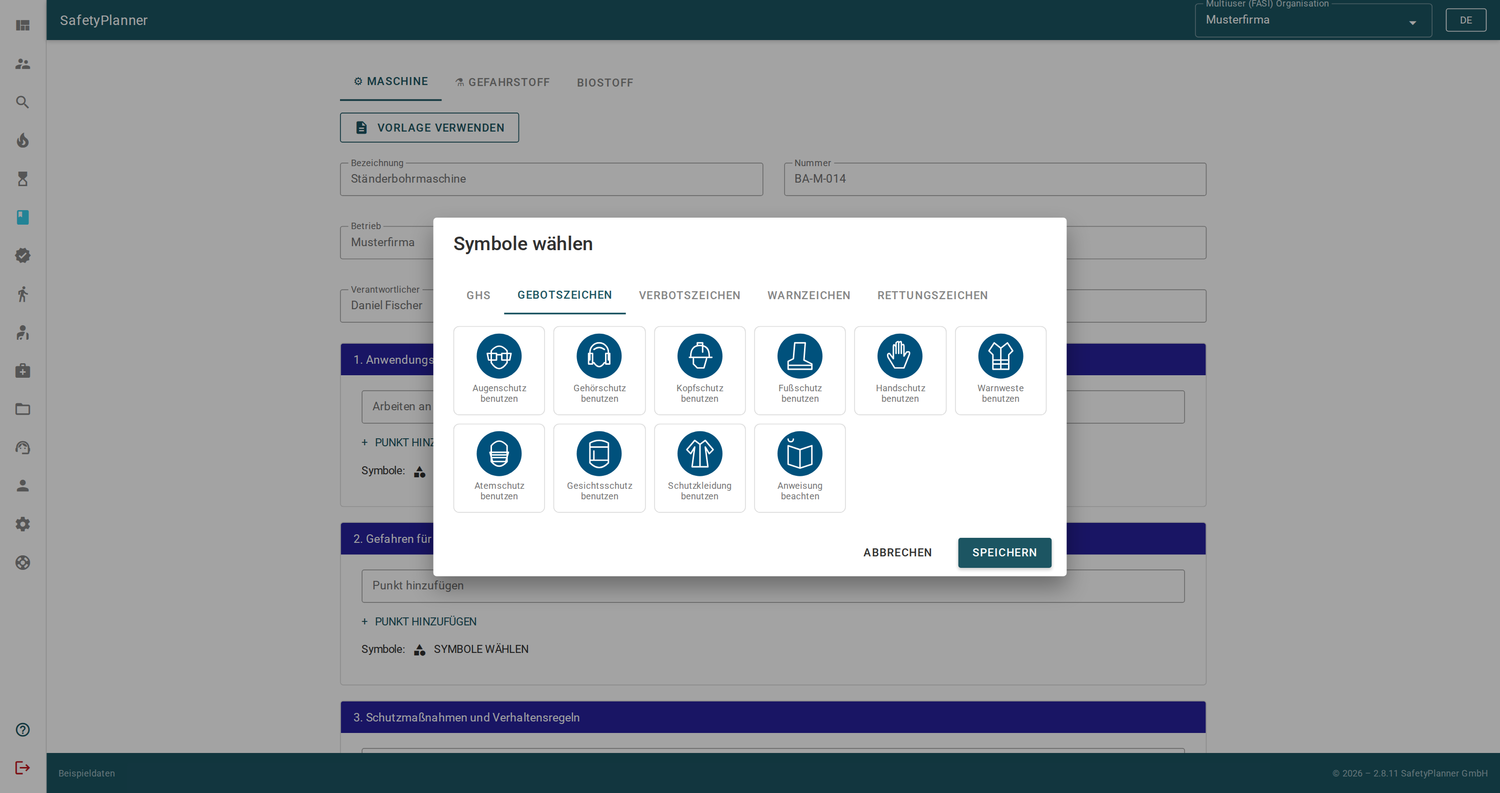Switch to the Rettungszeichen tab
Screen dimensions: 1500x793
point(933,295)
